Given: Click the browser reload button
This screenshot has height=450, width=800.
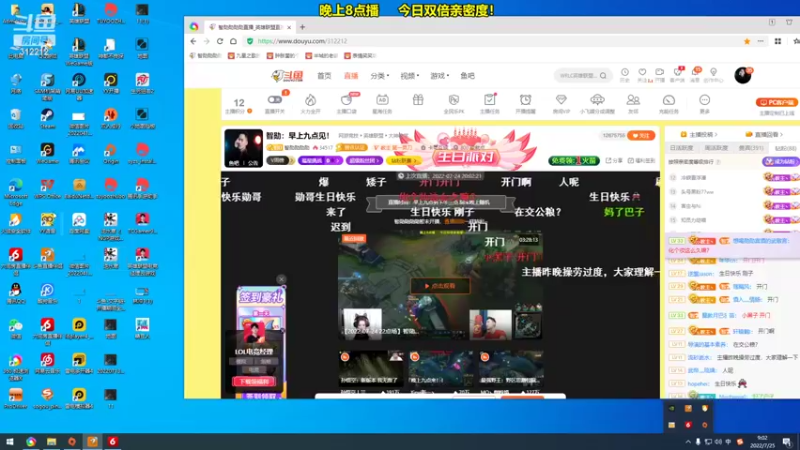Looking at the screenshot, I should point(220,41).
